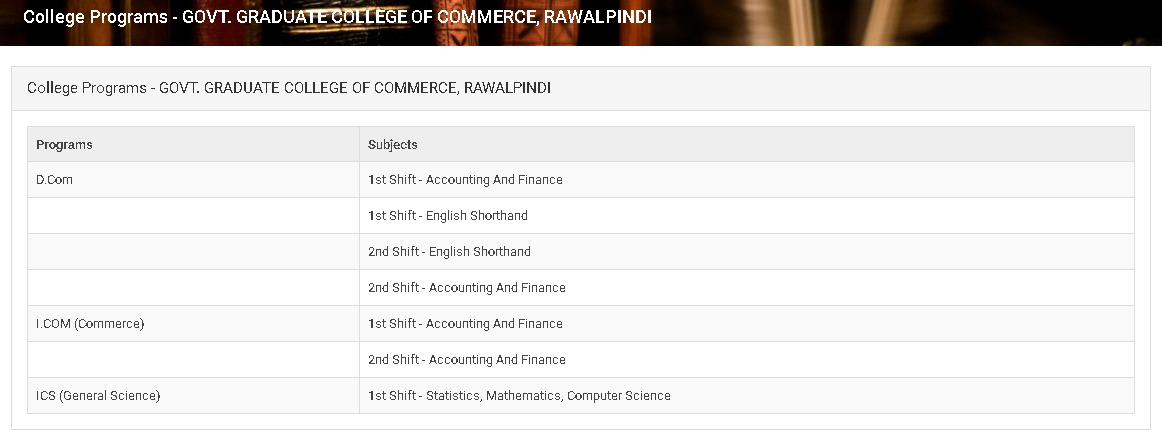The height and width of the screenshot is (436, 1162).
Task: Select I.COM row's 1st Shift Accounting And Finance
Action: point(465,324)
